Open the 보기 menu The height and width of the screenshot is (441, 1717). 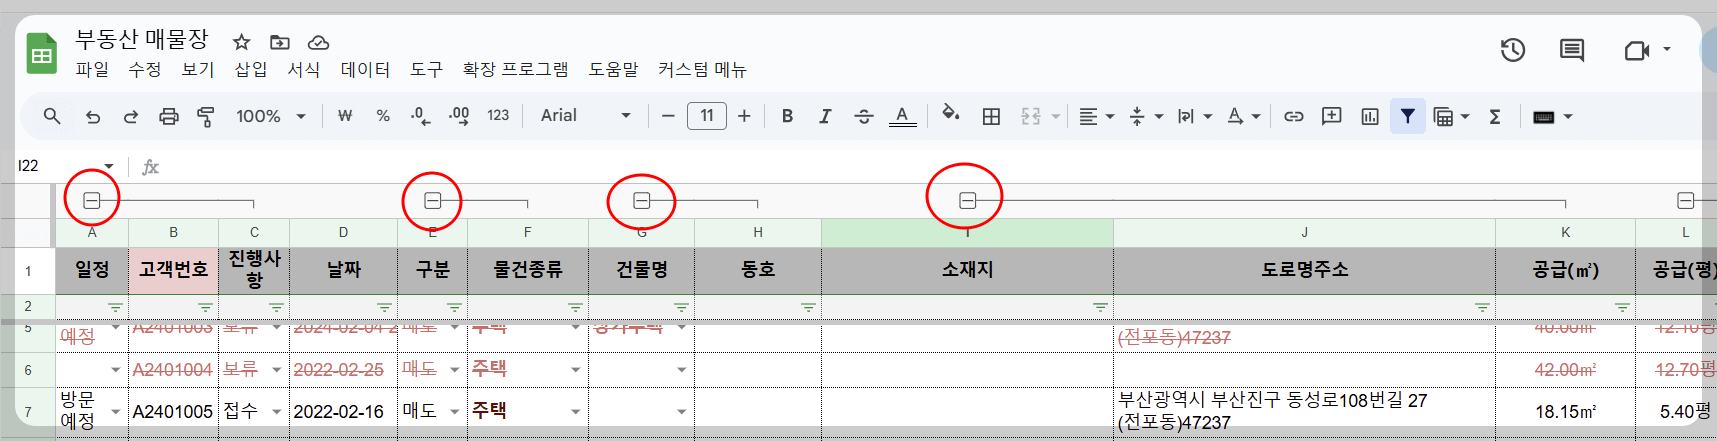pyautogui.click(x=198, y=69)
